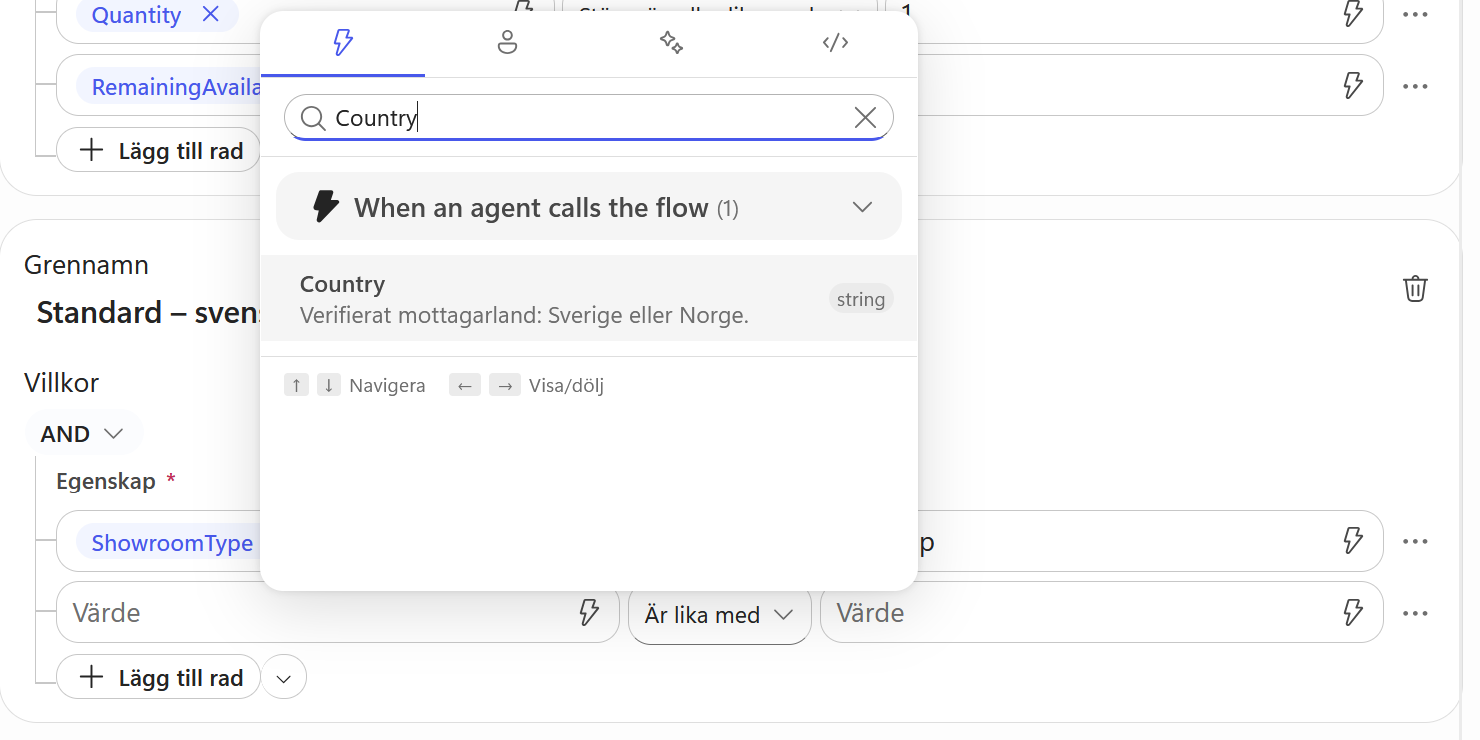Click Lägg till rad under RemainingAvailable
The image size is (1480, 740).
pos(159,151)
